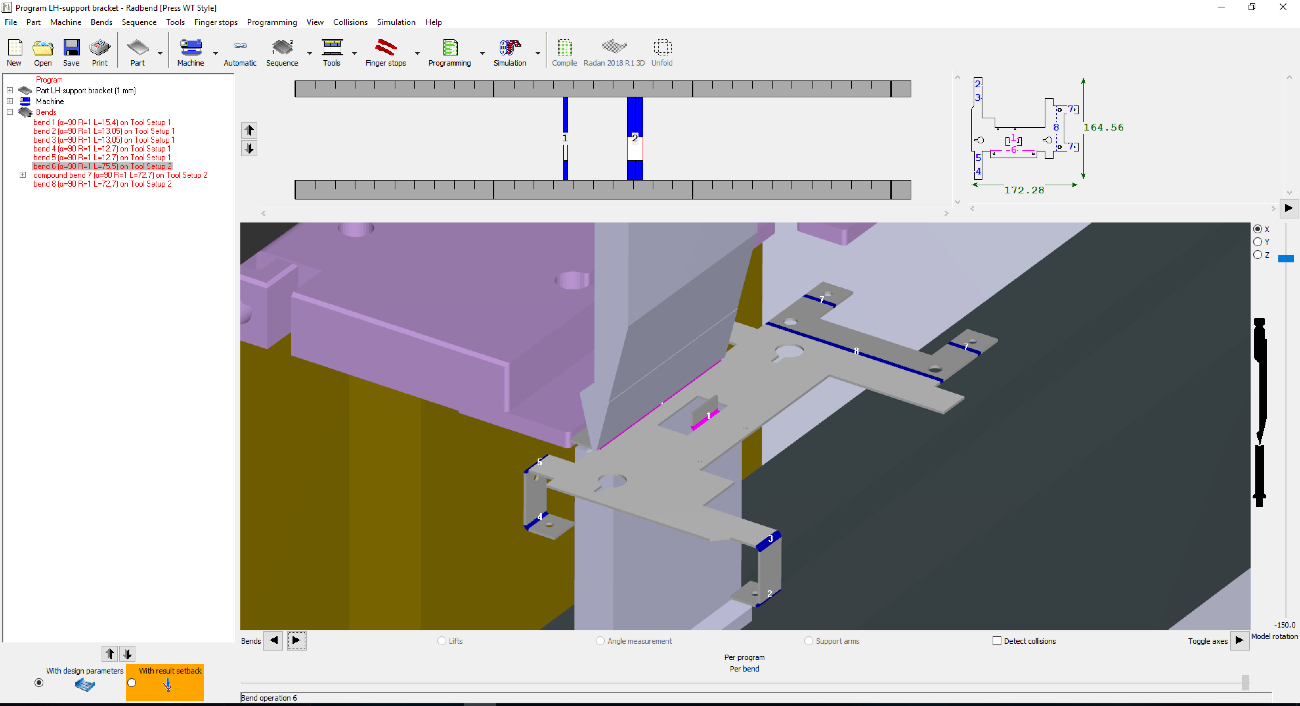Open the Sequence toolbar dropdown arrow
The height and width of the screenshot is (706, 1300).
click(x=309, y=52)
